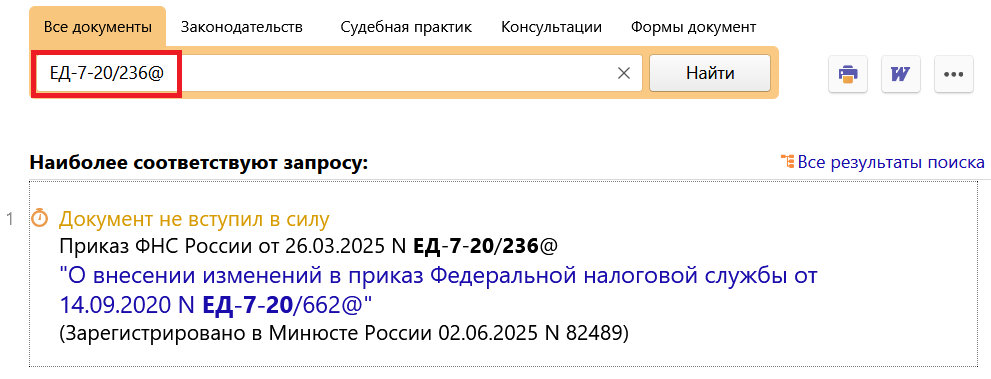Click the Зарегистрировано в Минюсте России registration line
The image size is (991, 379).
coord(344,334)
